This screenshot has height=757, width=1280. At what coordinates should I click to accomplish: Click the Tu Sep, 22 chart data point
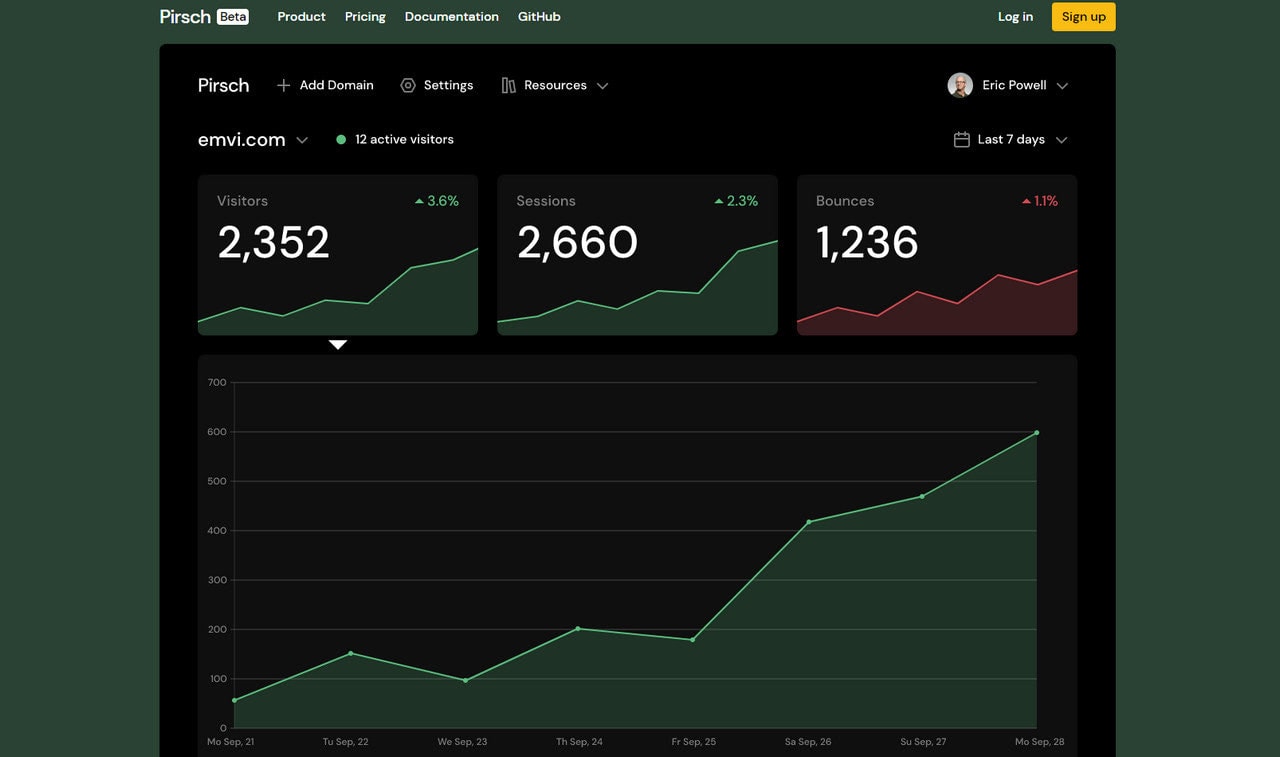(x=350, y=653)
